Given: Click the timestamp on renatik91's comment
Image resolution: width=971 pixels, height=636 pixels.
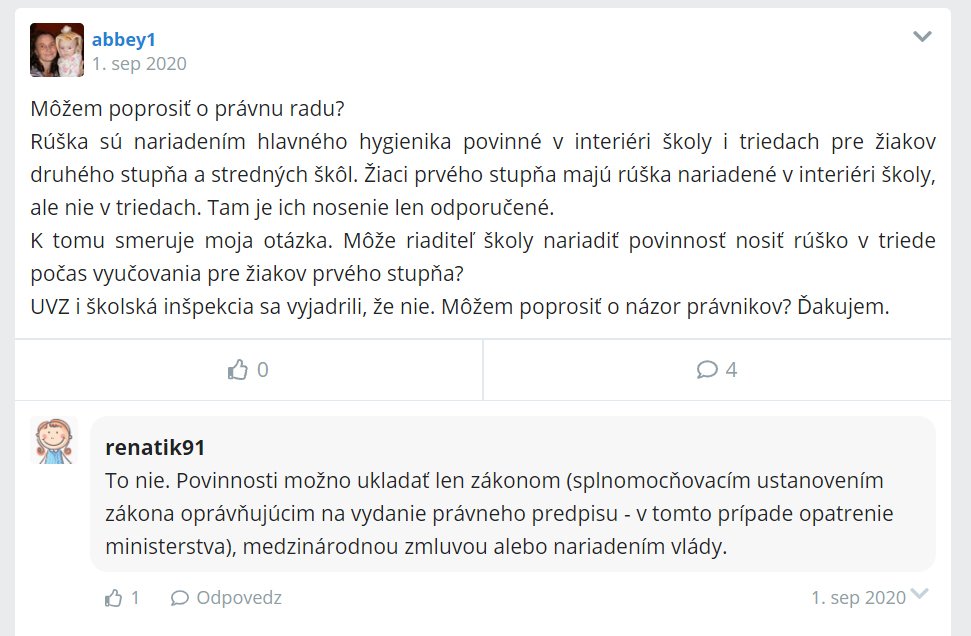Looking at the screenshot, I should (858, 598).
